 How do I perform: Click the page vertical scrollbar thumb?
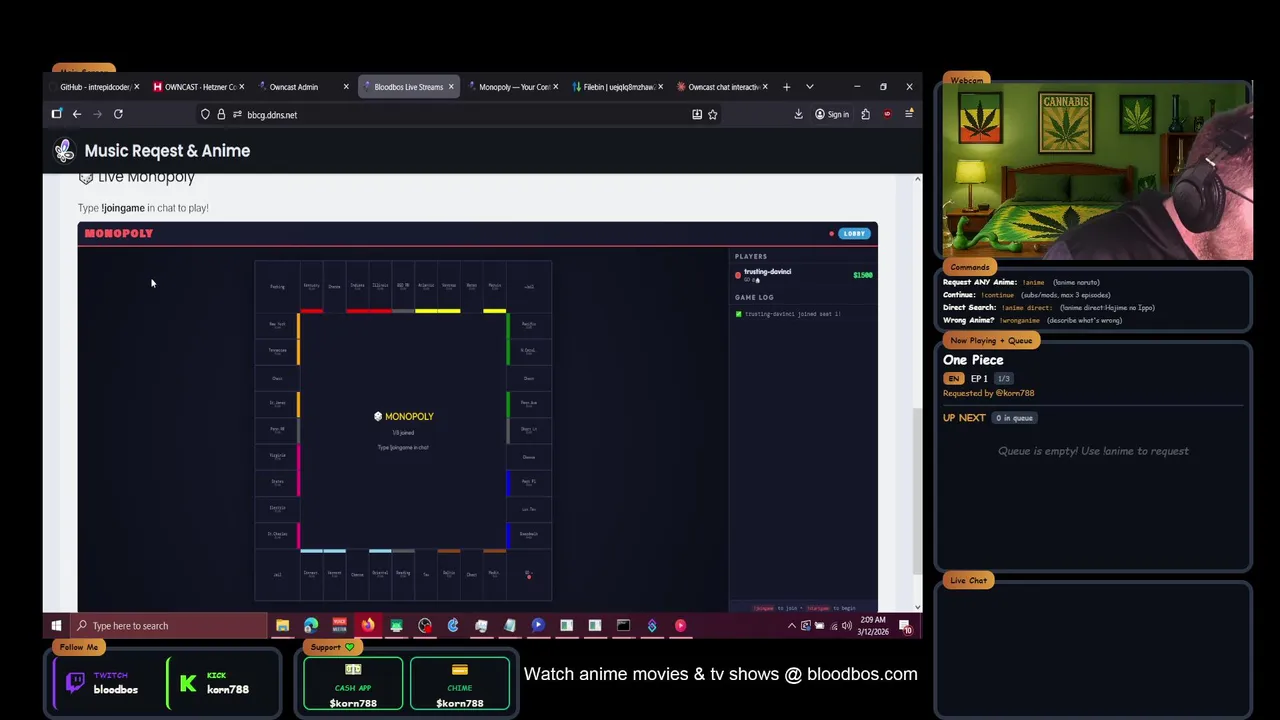click(x=917, y=490)
